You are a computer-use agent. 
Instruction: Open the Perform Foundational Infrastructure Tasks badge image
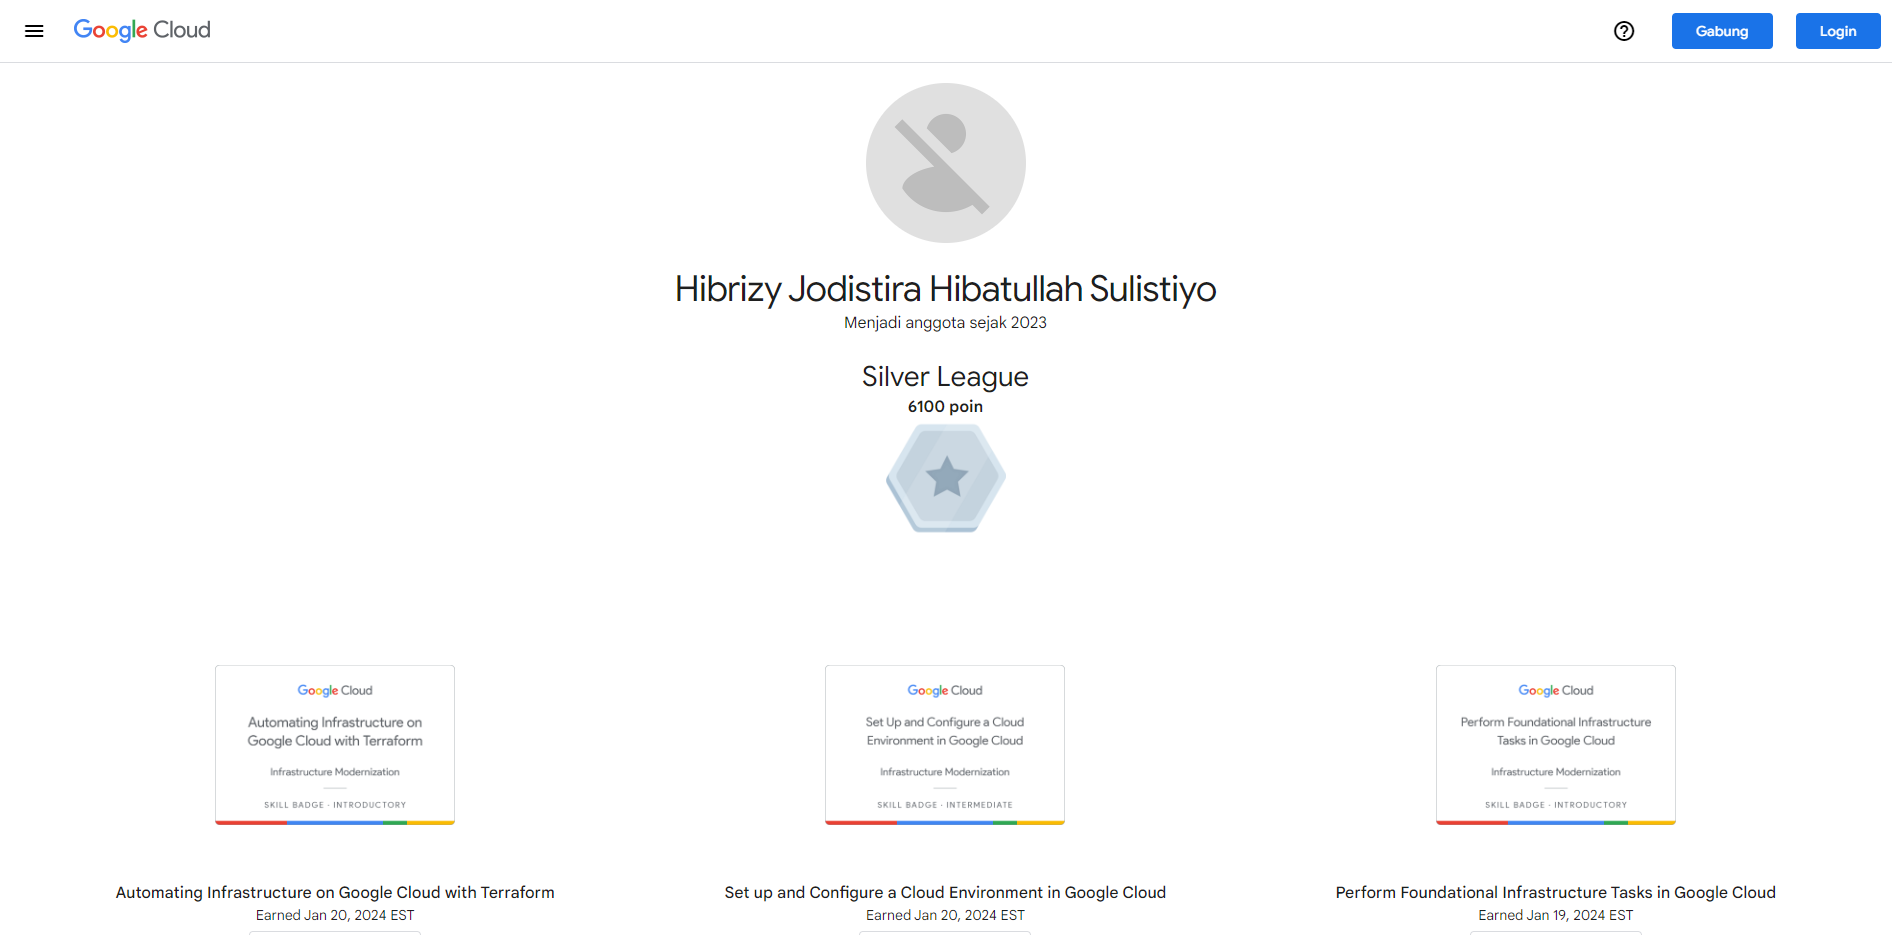tap(1556, 745)
